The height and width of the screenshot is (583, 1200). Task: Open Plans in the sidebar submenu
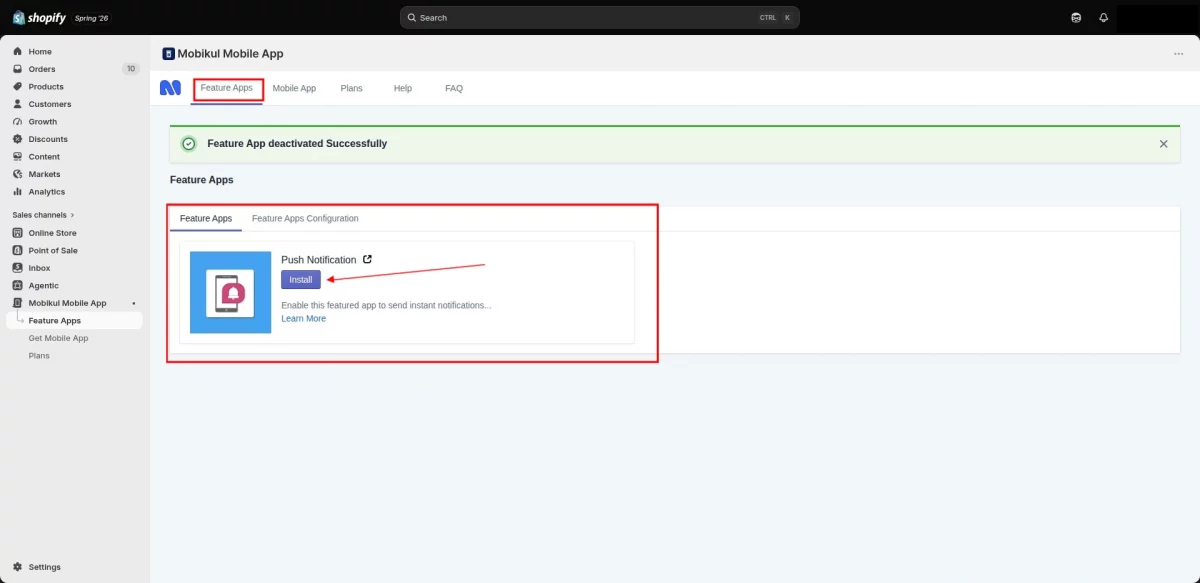[x=39, y=356]
